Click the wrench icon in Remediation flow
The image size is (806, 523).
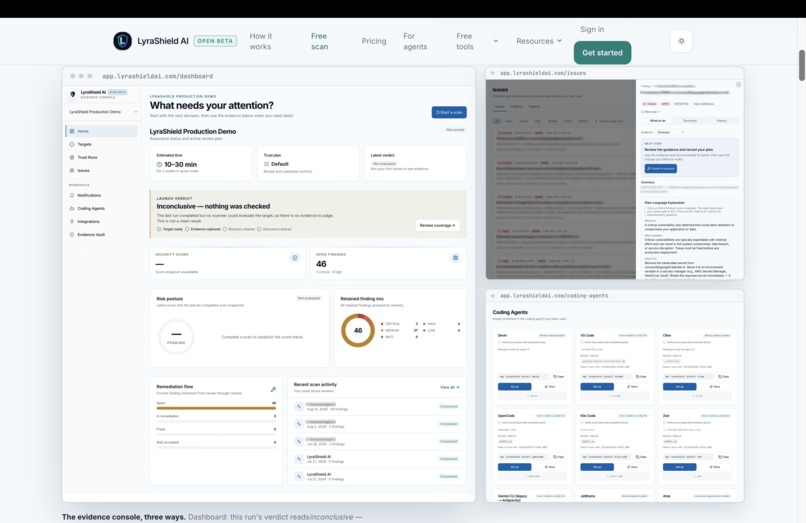[273, 389]
